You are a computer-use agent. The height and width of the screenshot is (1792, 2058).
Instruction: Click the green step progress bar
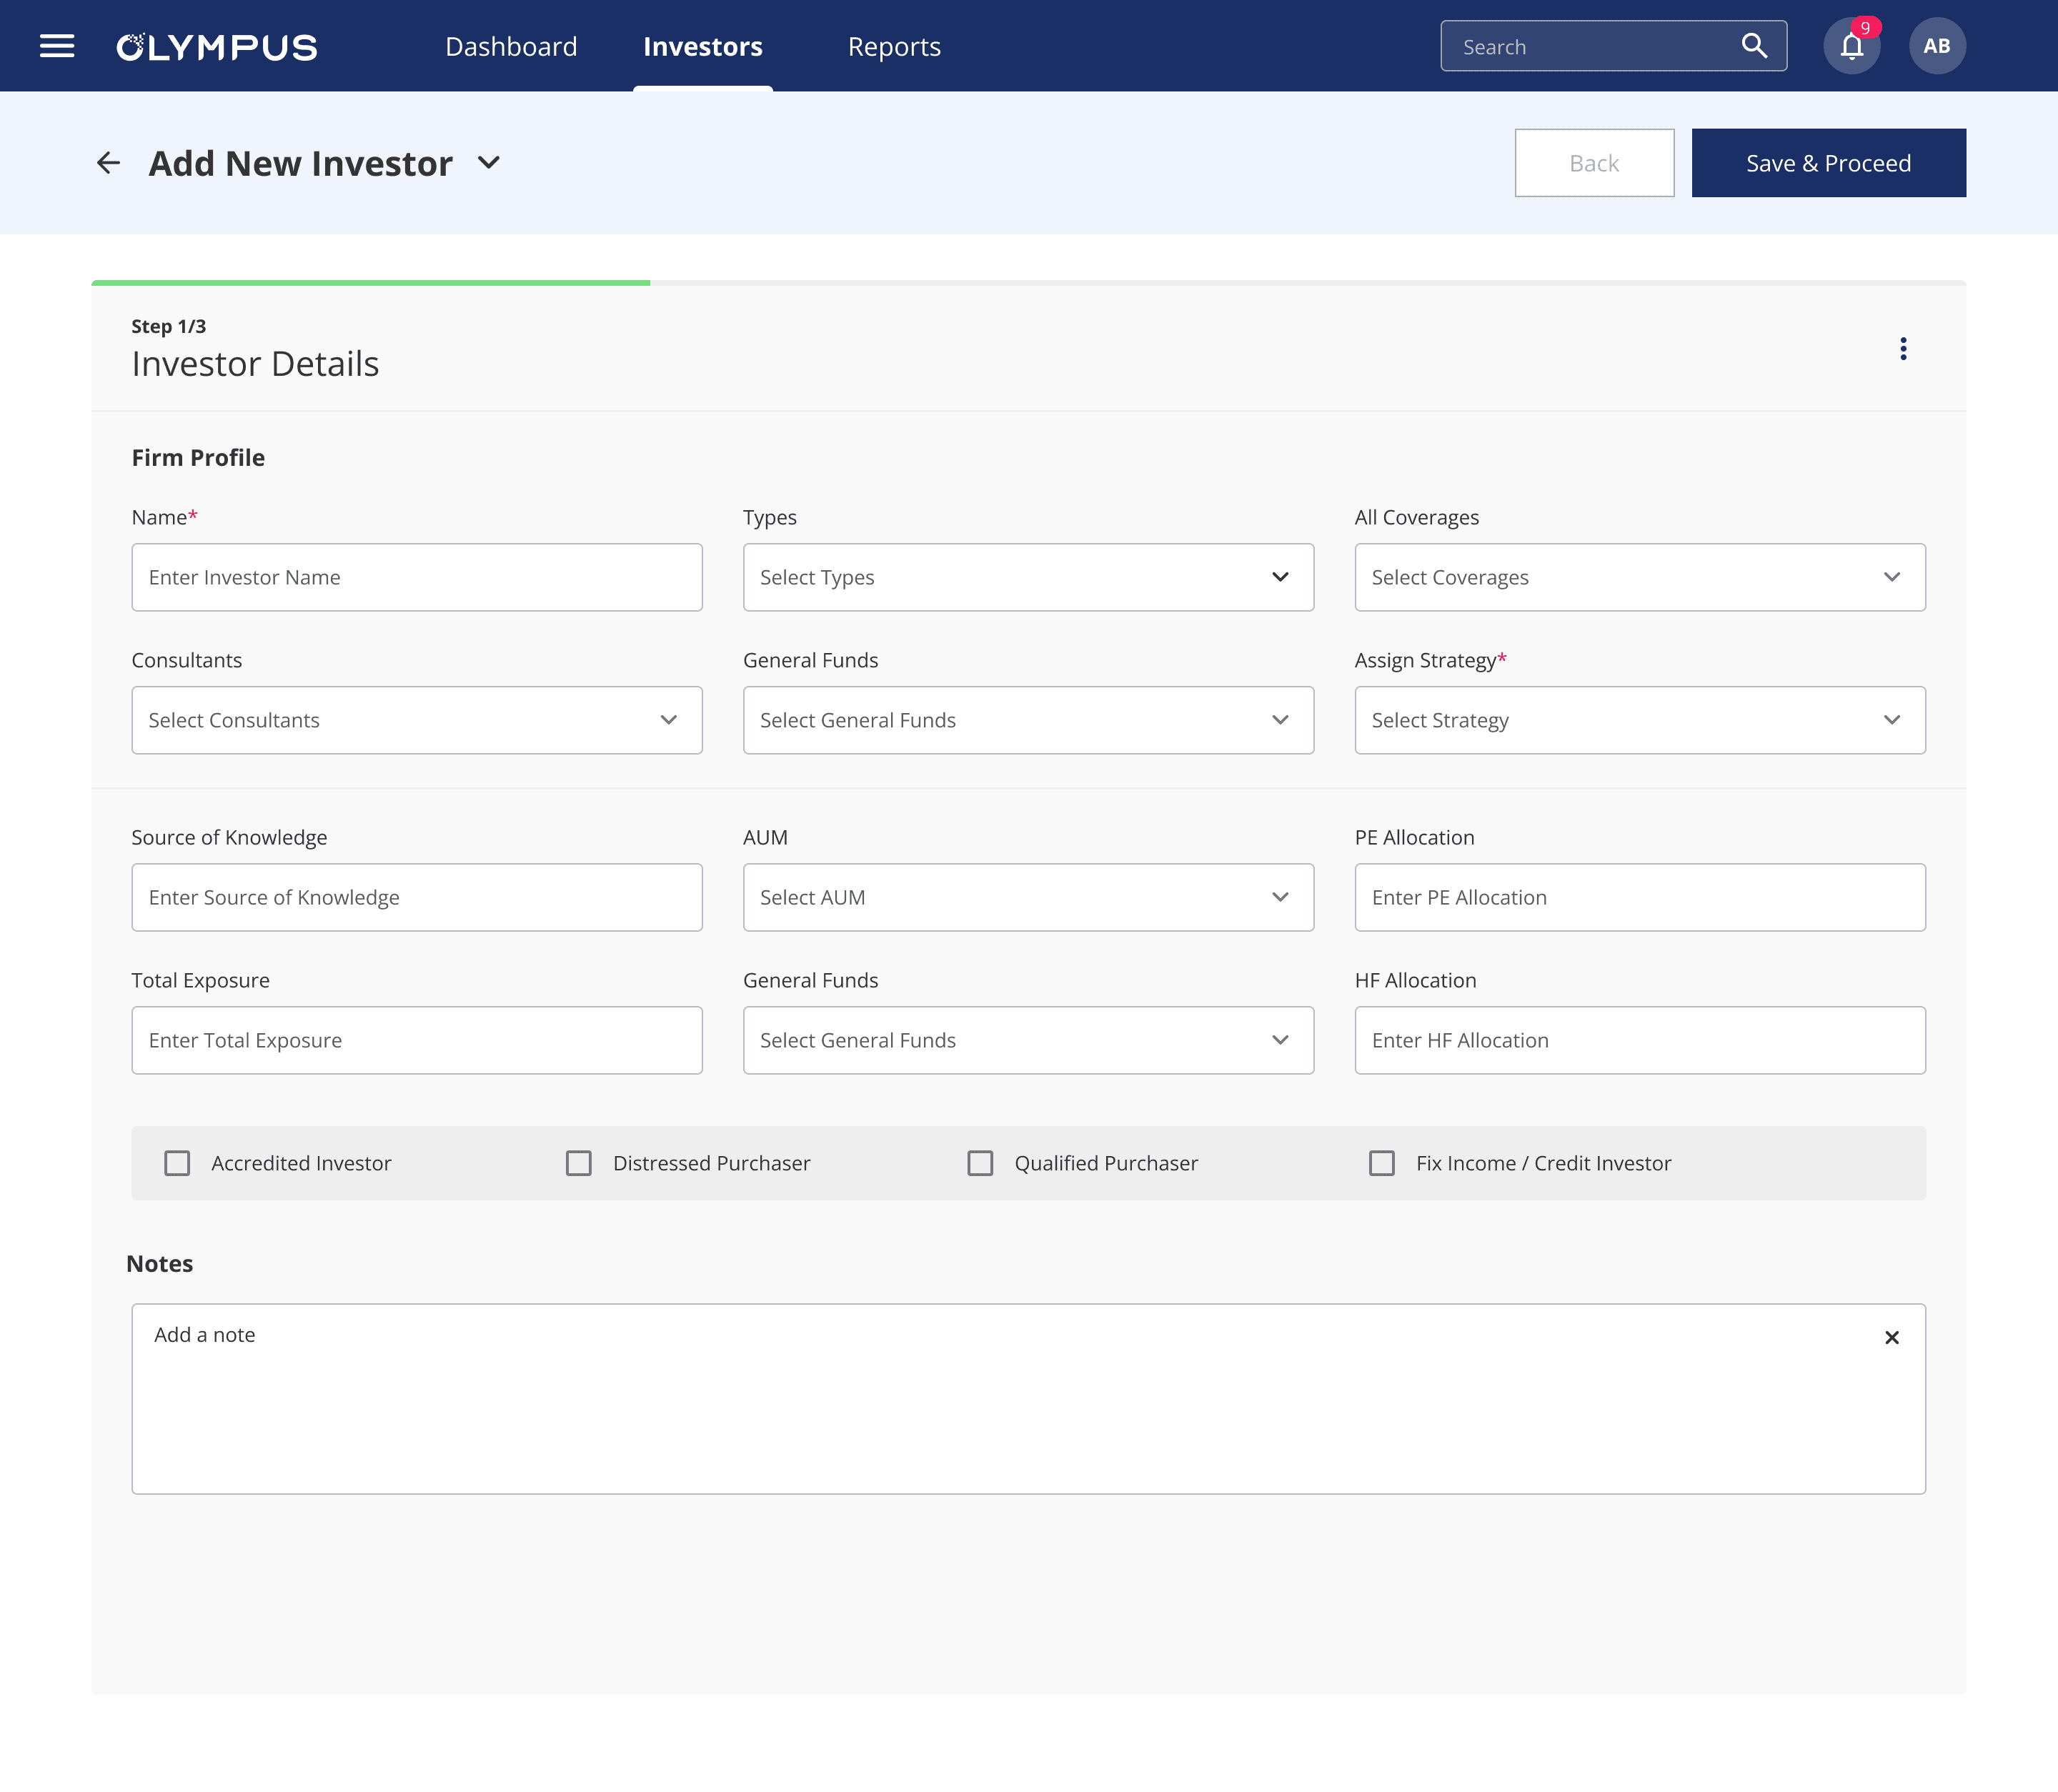coord(370,283)
